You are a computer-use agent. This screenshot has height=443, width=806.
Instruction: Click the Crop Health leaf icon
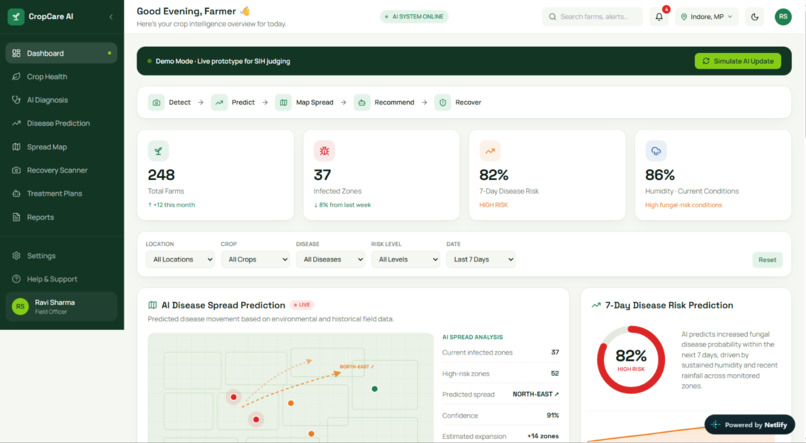tap(16, 77)
